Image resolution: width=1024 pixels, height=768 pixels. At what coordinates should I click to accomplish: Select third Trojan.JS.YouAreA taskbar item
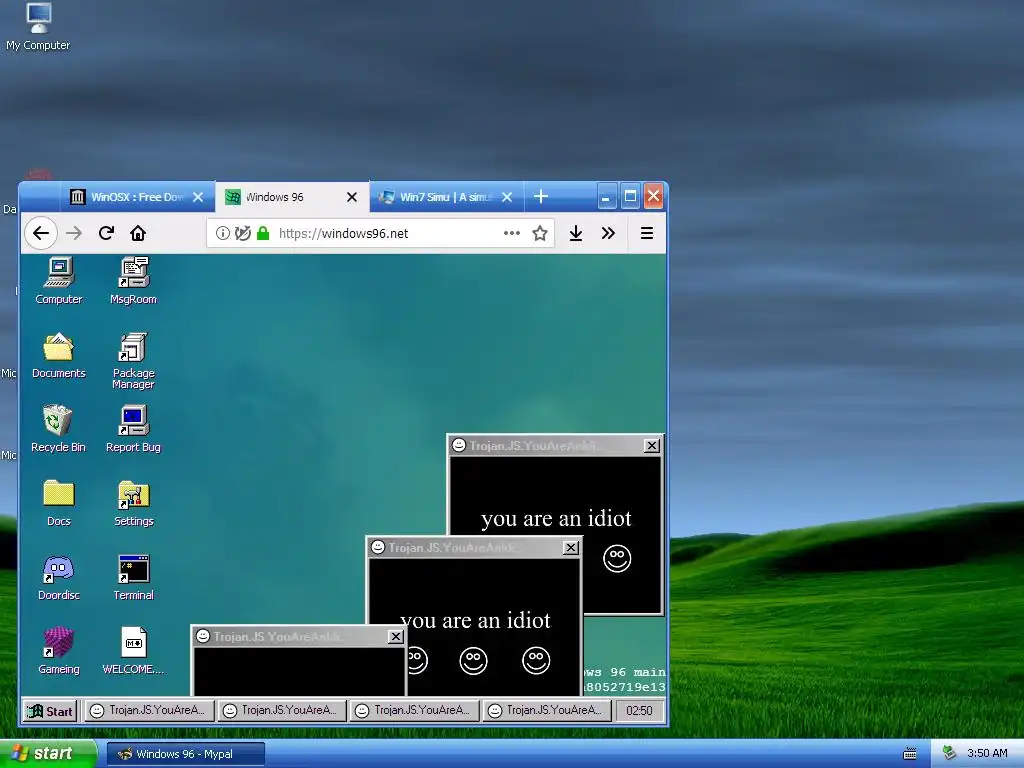click(415, 711)
